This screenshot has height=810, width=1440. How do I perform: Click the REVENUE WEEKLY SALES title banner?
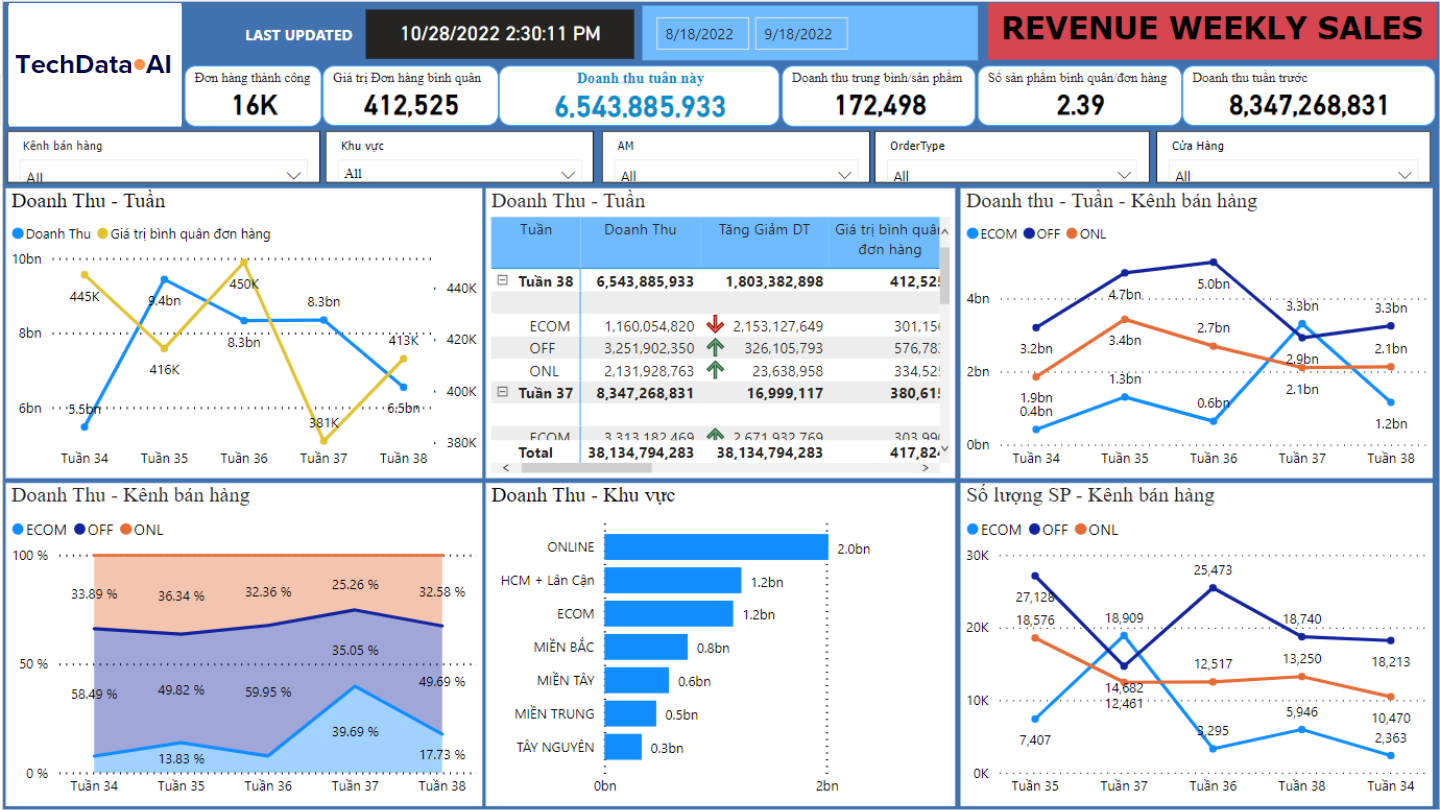[1212, 30]
